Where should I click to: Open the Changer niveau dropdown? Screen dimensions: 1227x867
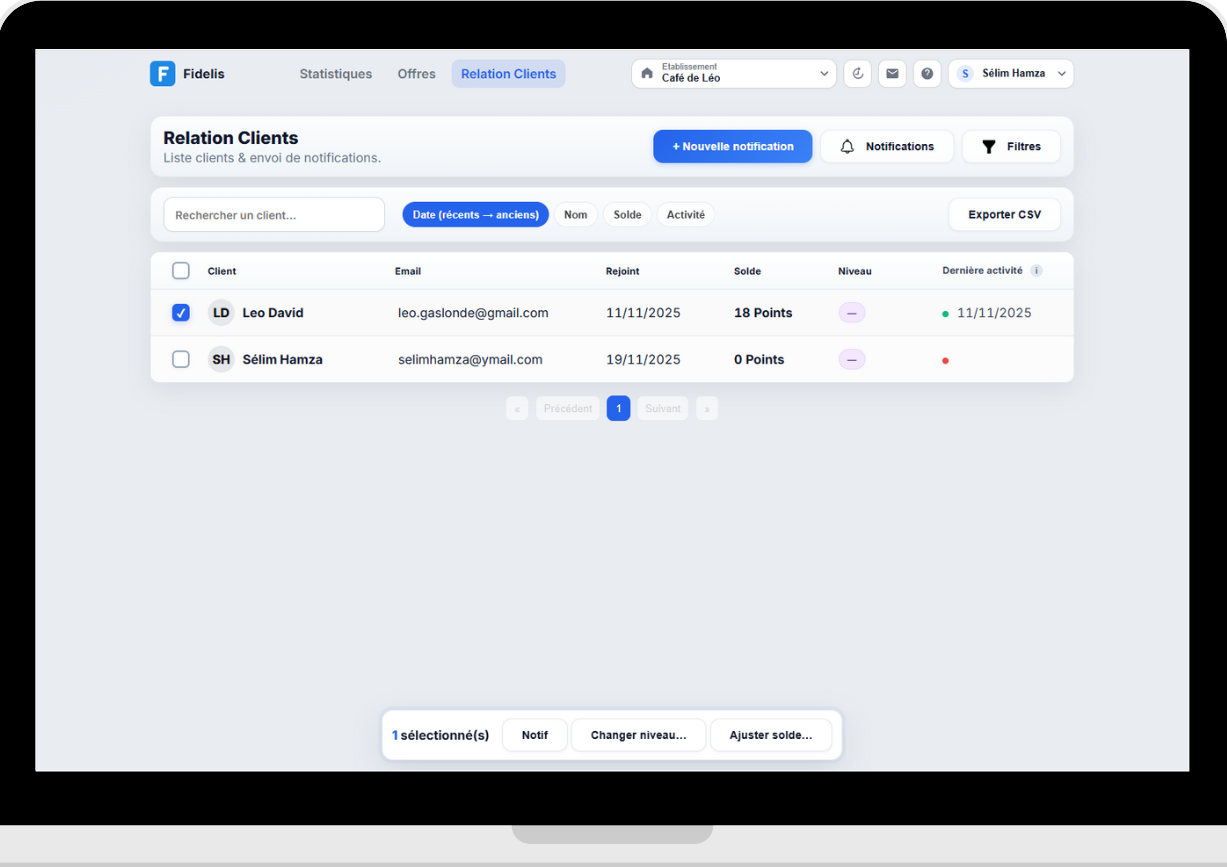click(638, 734)
